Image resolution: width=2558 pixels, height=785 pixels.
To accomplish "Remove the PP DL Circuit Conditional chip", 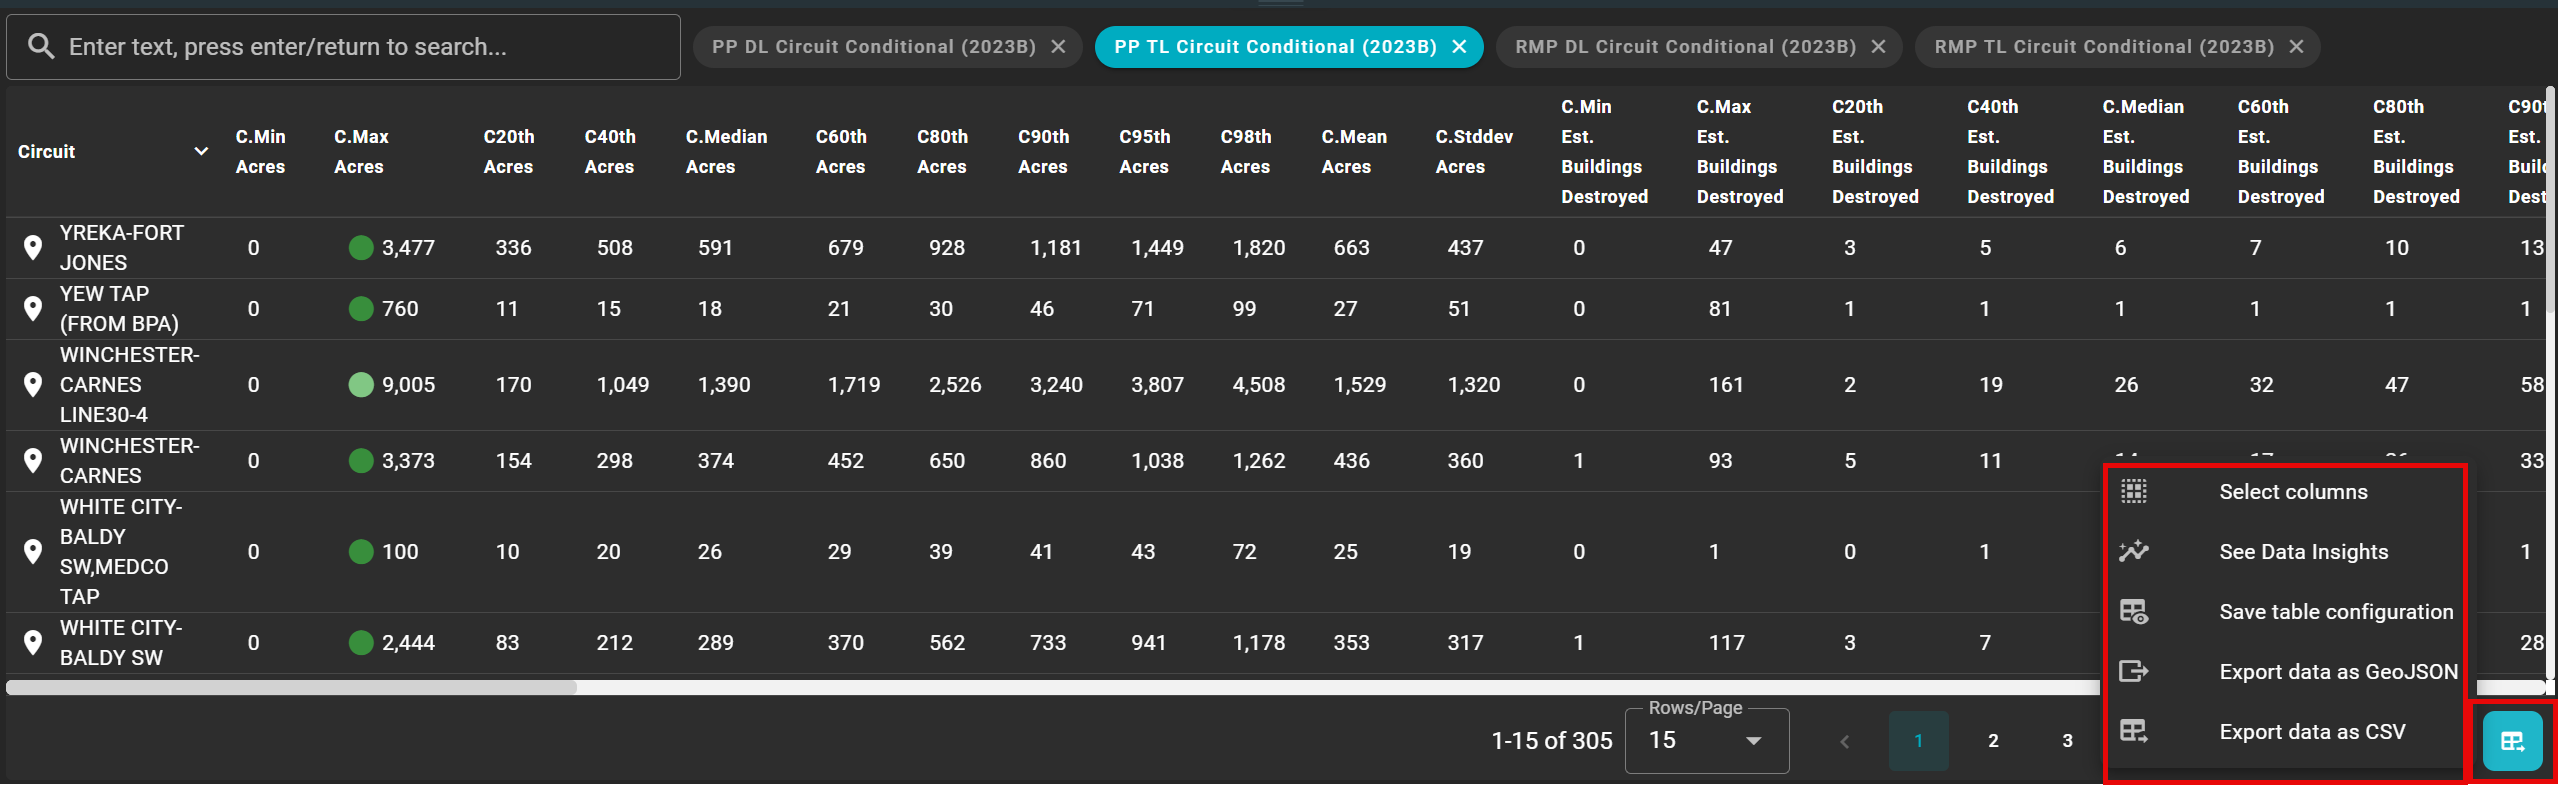I will pyautogui.click(x=1059, y=47).
